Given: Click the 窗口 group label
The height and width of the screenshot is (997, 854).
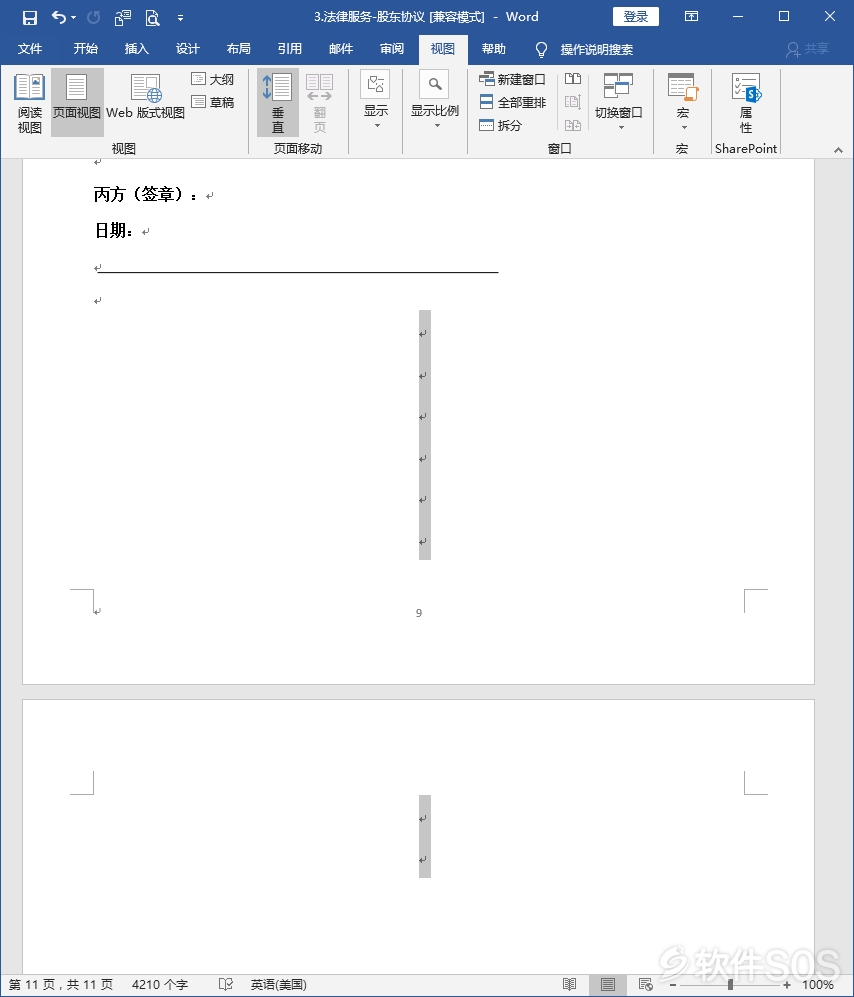Looking at the screenshot, I should [560, 149].
